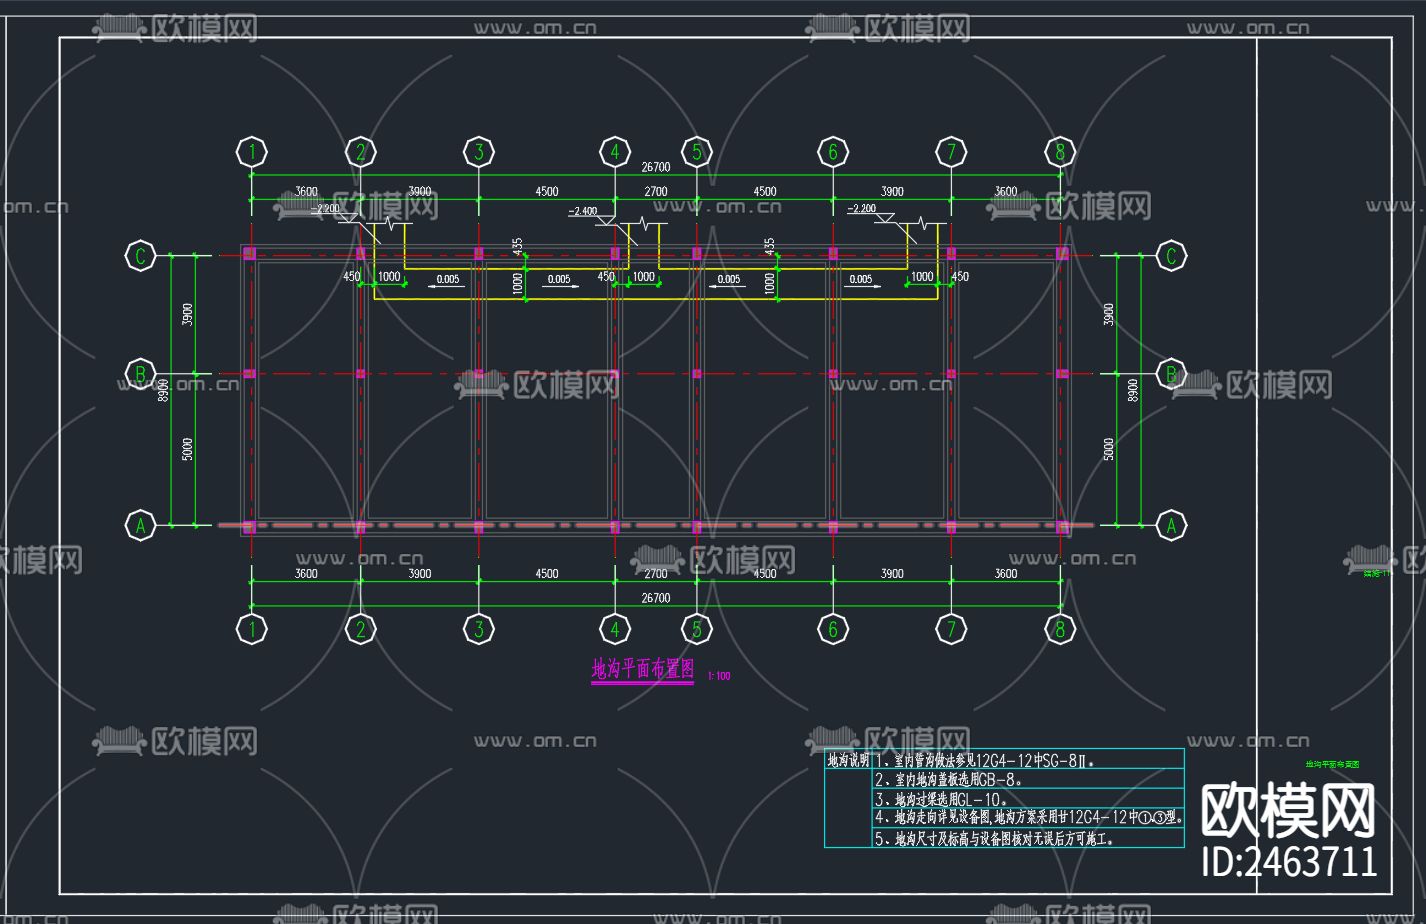Click the 26700 overall dimension below the plan
The height and width of the screenshot is (924, 1426).
tap(656, 598)
